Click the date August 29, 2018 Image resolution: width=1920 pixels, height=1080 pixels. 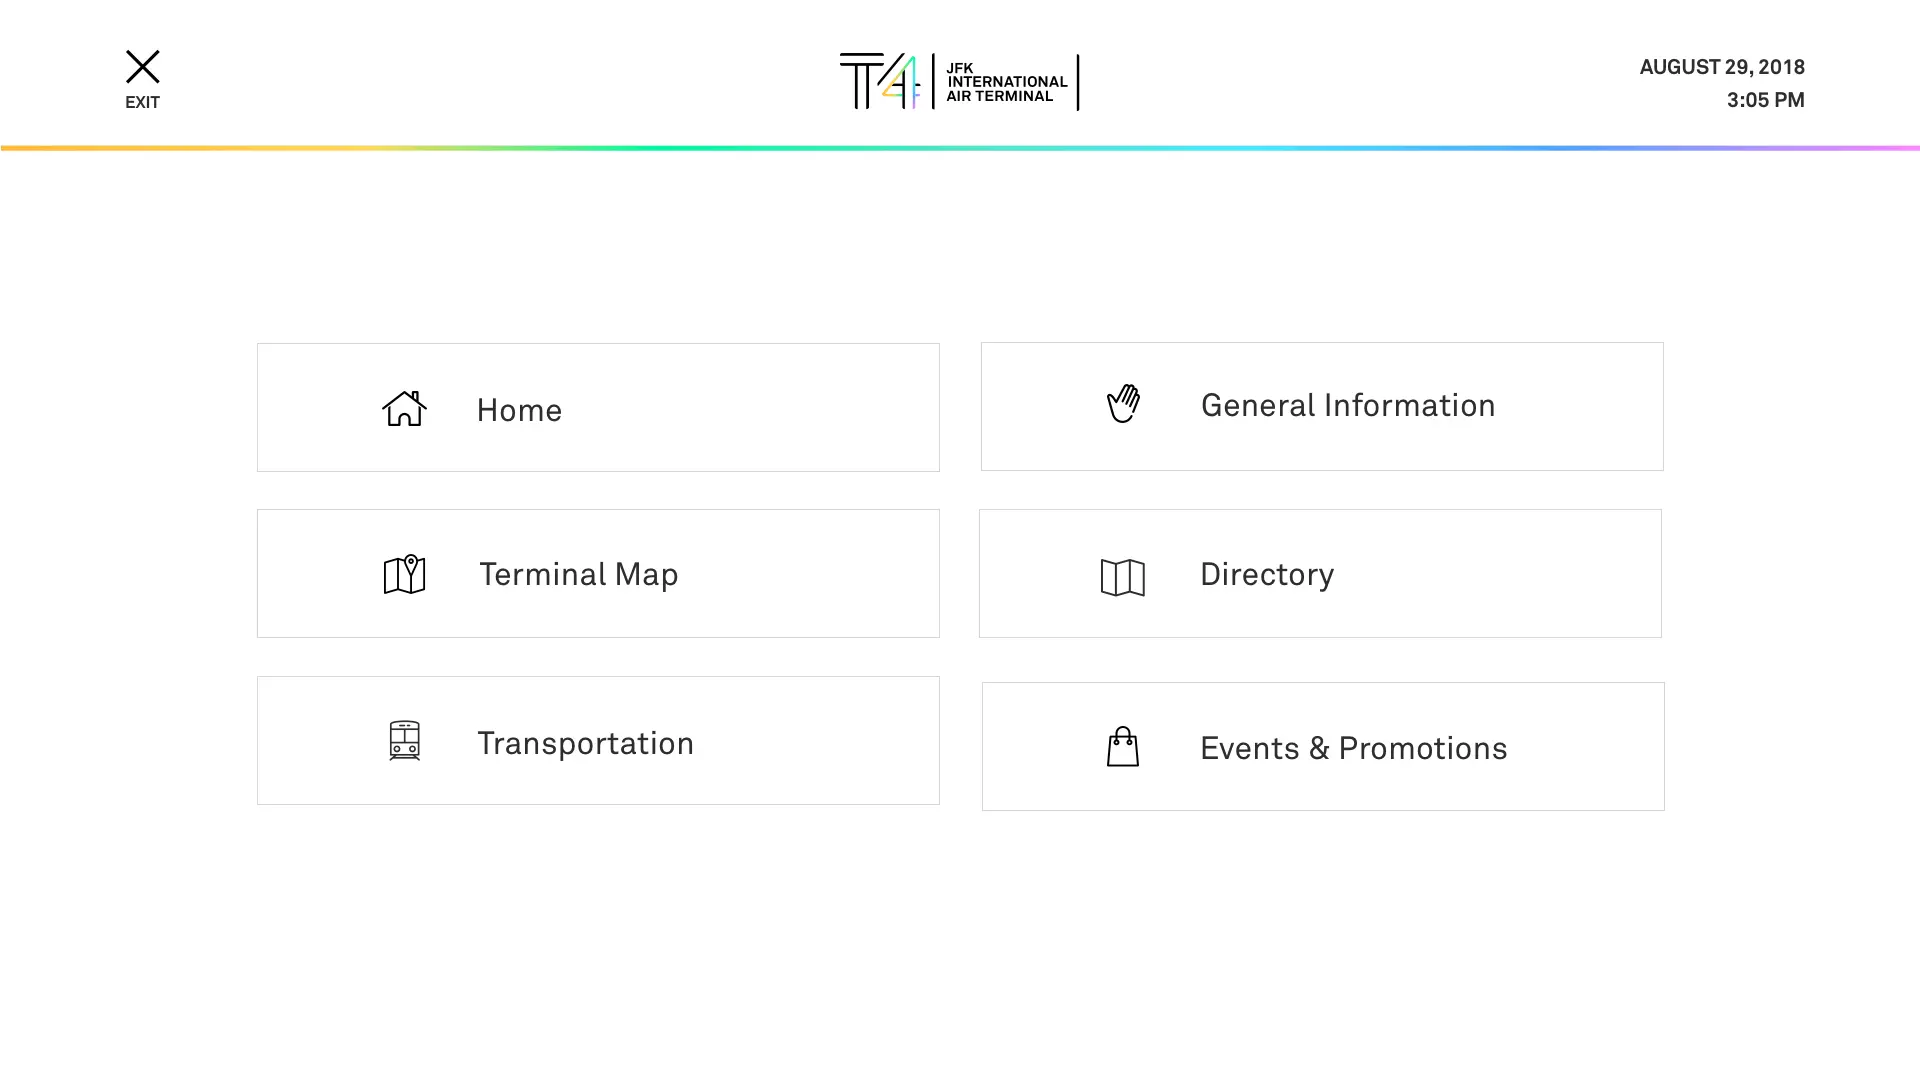(1722, 67)
